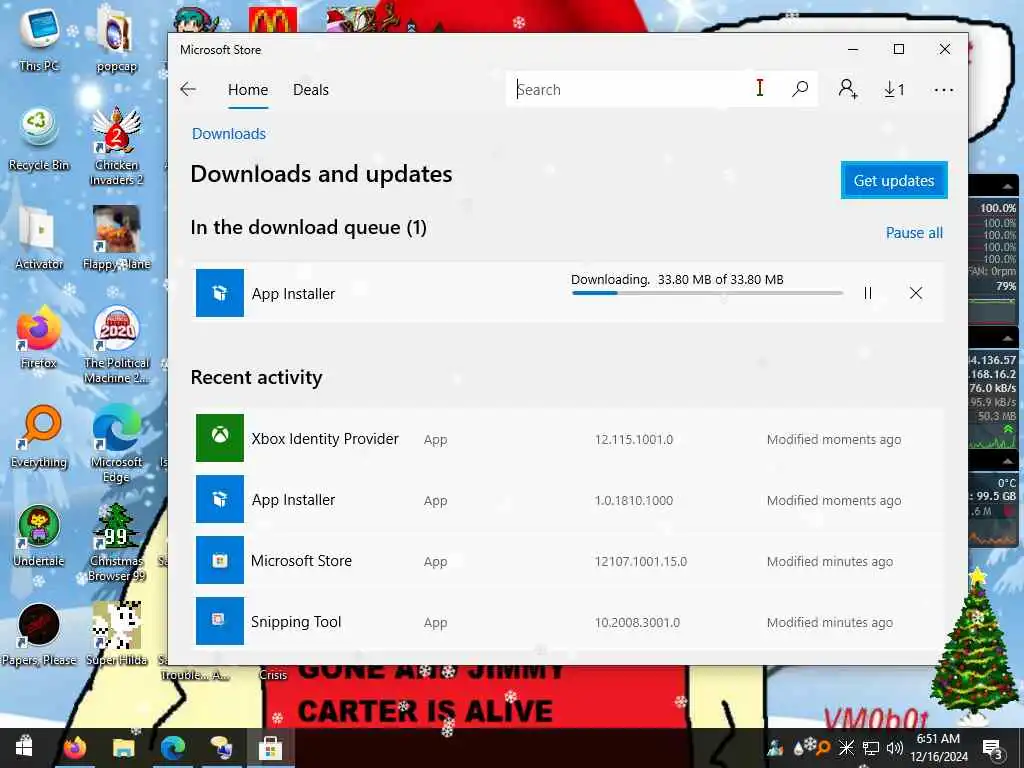Open the account sign-in icon
1024x768 pixels.
[x=848, y=89]
